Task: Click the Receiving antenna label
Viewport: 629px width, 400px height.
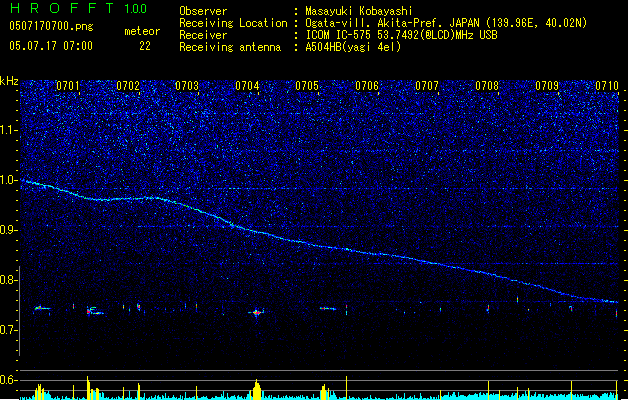Action: click(230, 47)
